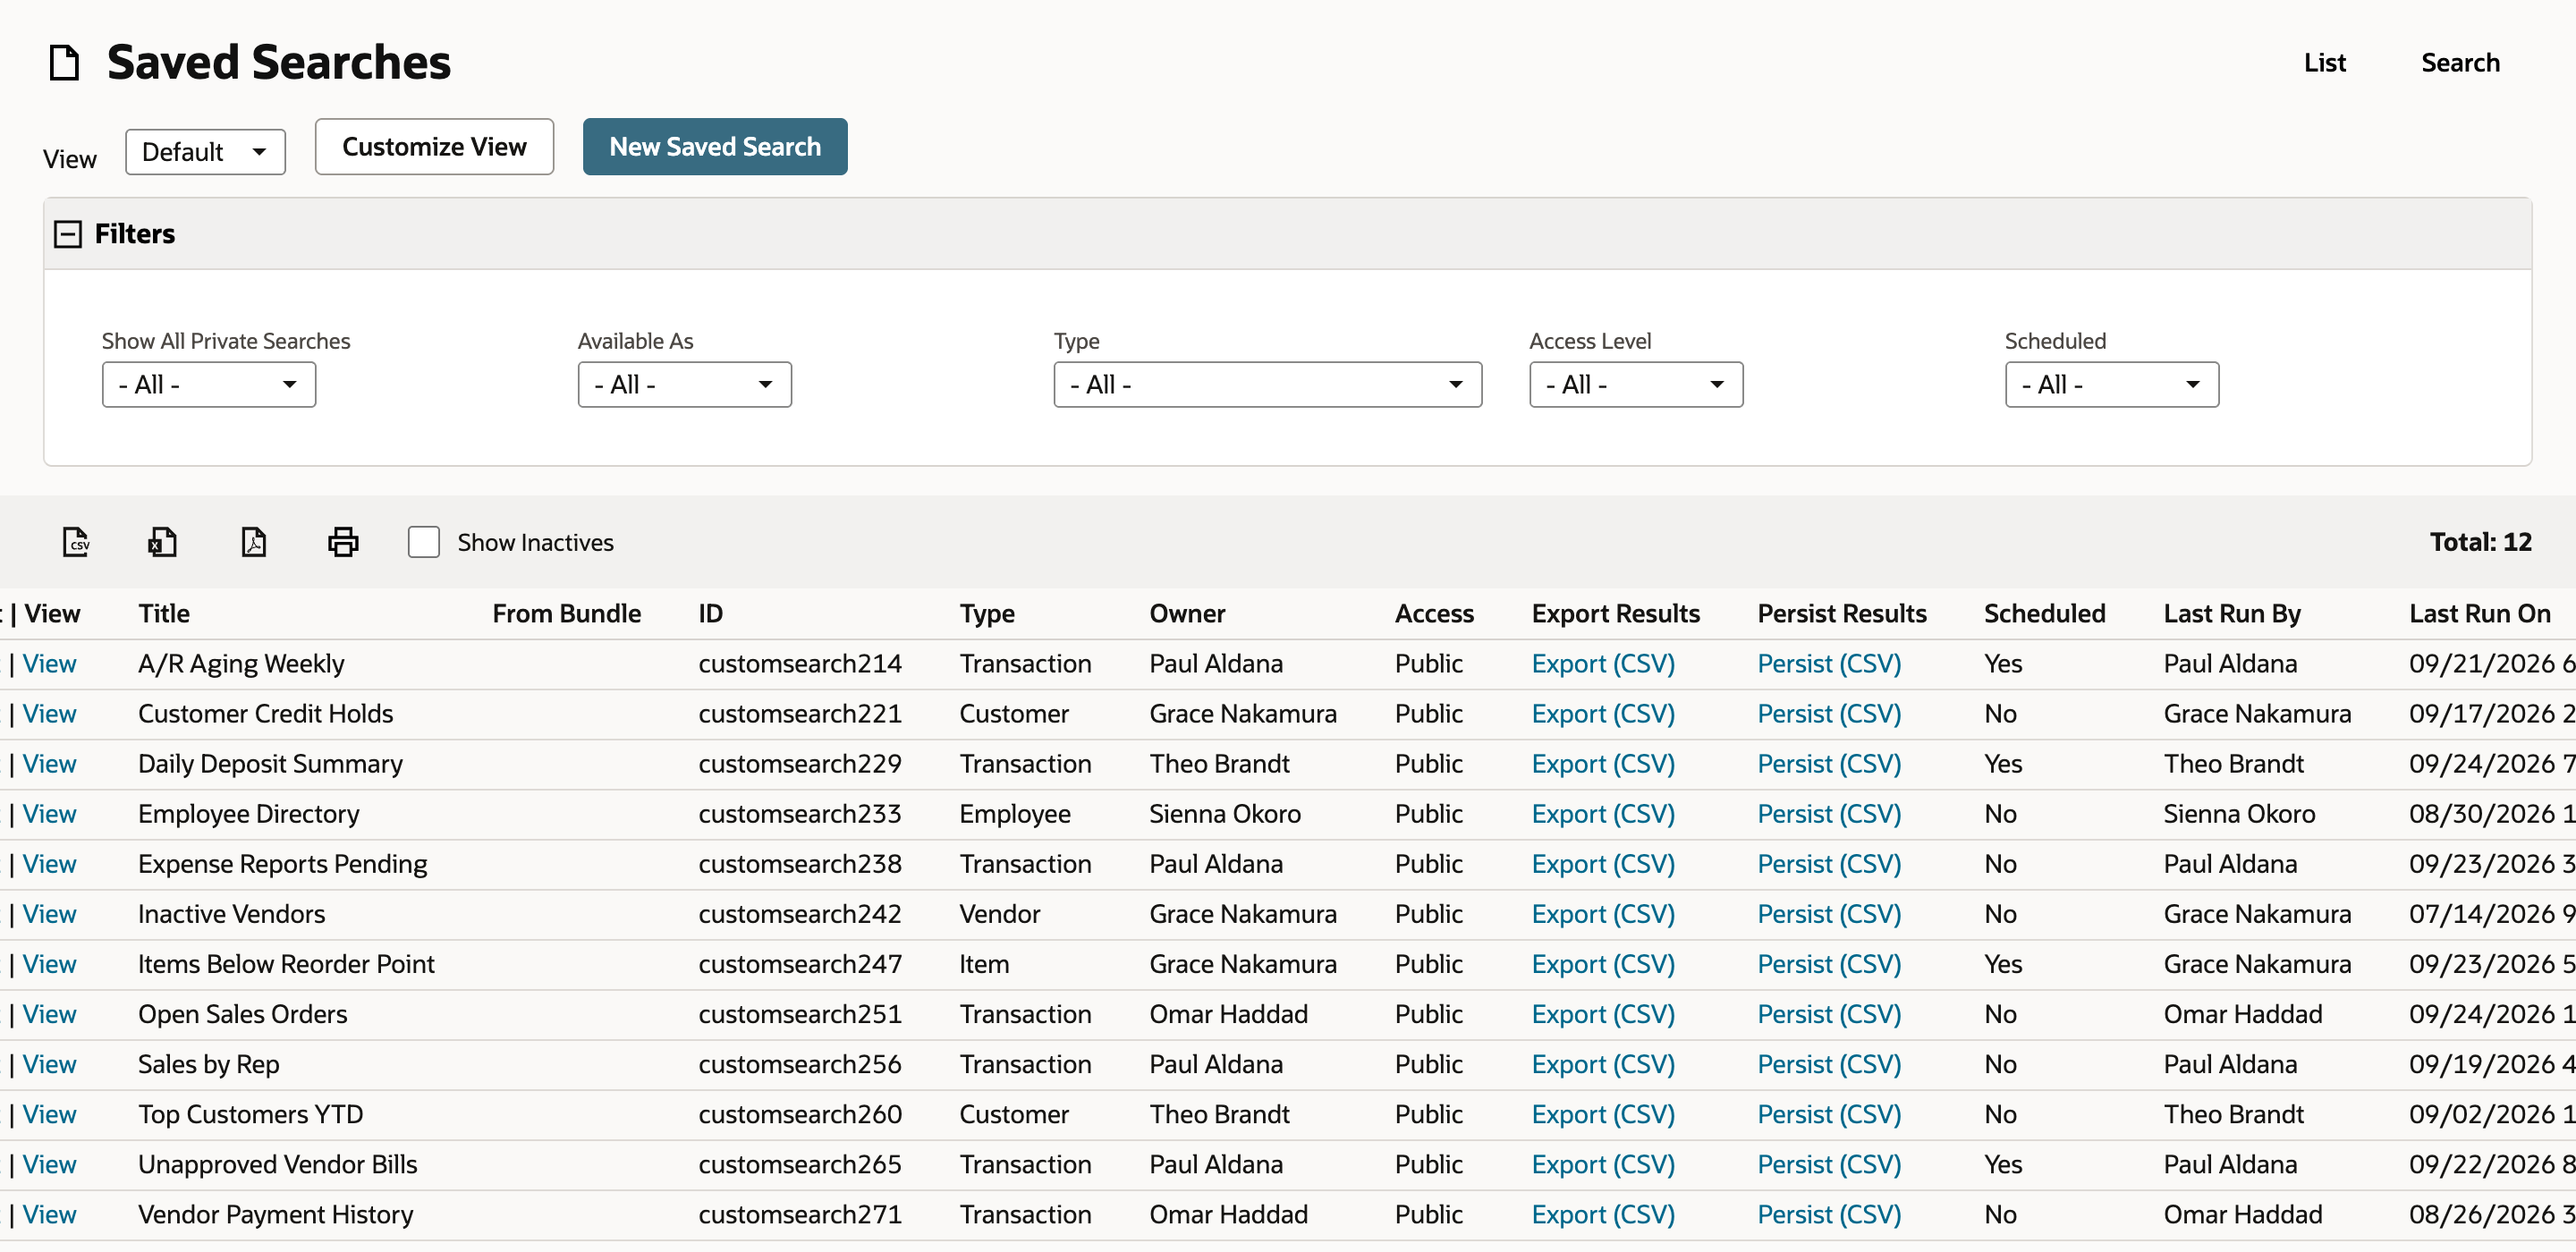The image size is (2576, 1252).
Task: Export CSV for Unapproved Vendor Bills
Action: point(1603,1164)
